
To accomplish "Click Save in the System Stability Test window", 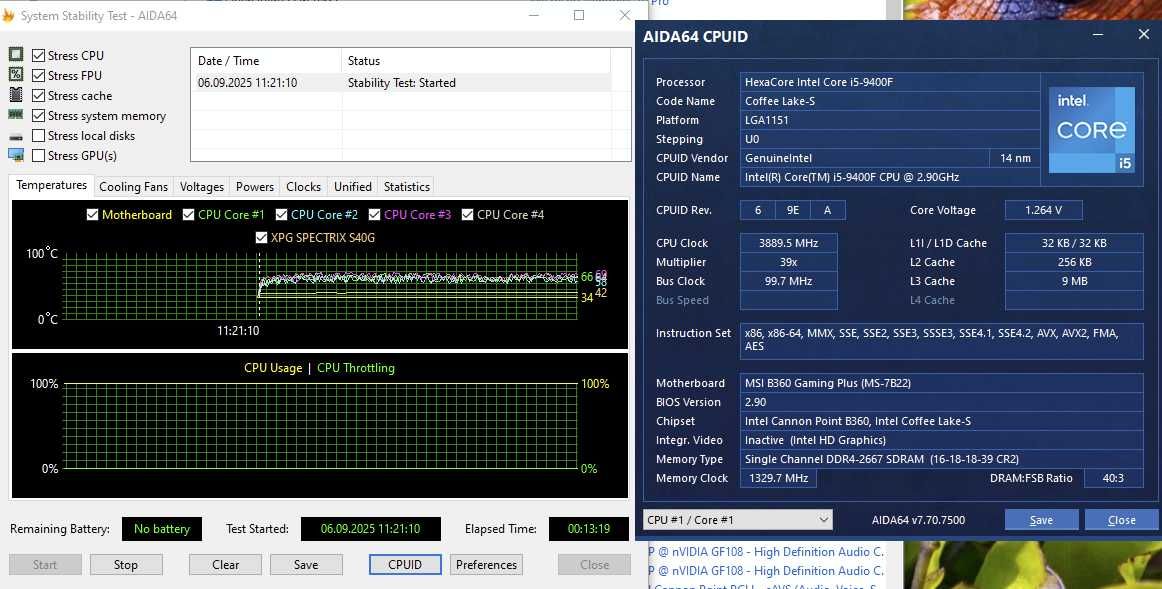I will point(306,565).
